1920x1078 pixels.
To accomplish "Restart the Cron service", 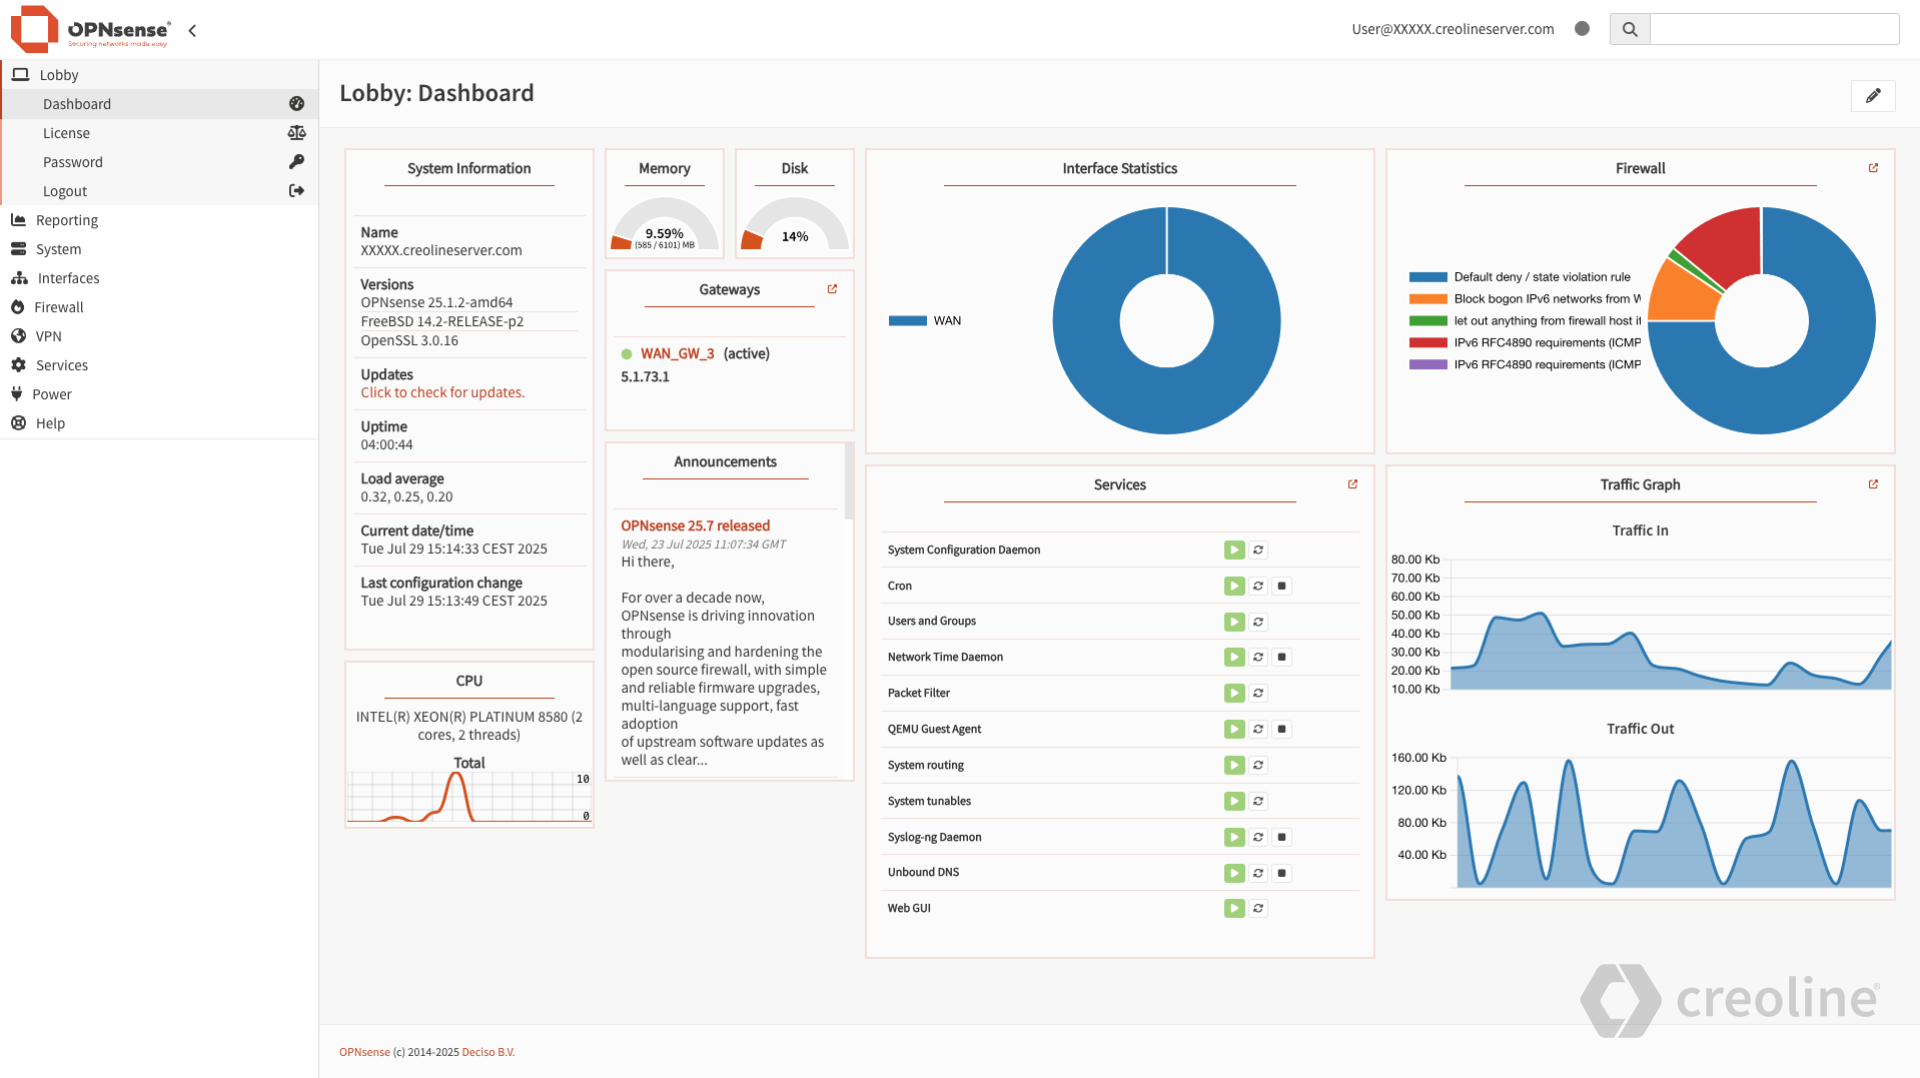I will point(1258,586).
